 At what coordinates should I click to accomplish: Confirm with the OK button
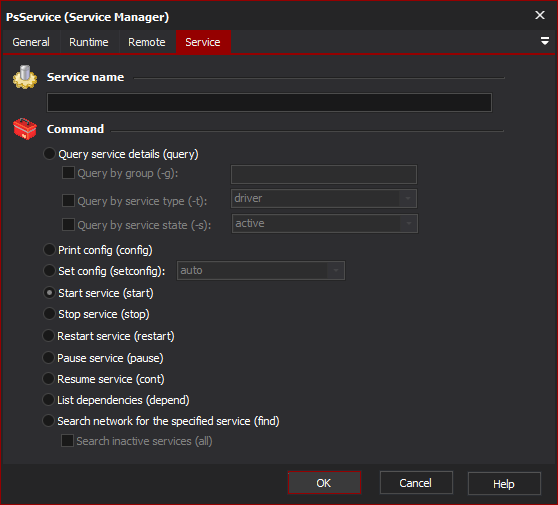[x=324, y=483]
